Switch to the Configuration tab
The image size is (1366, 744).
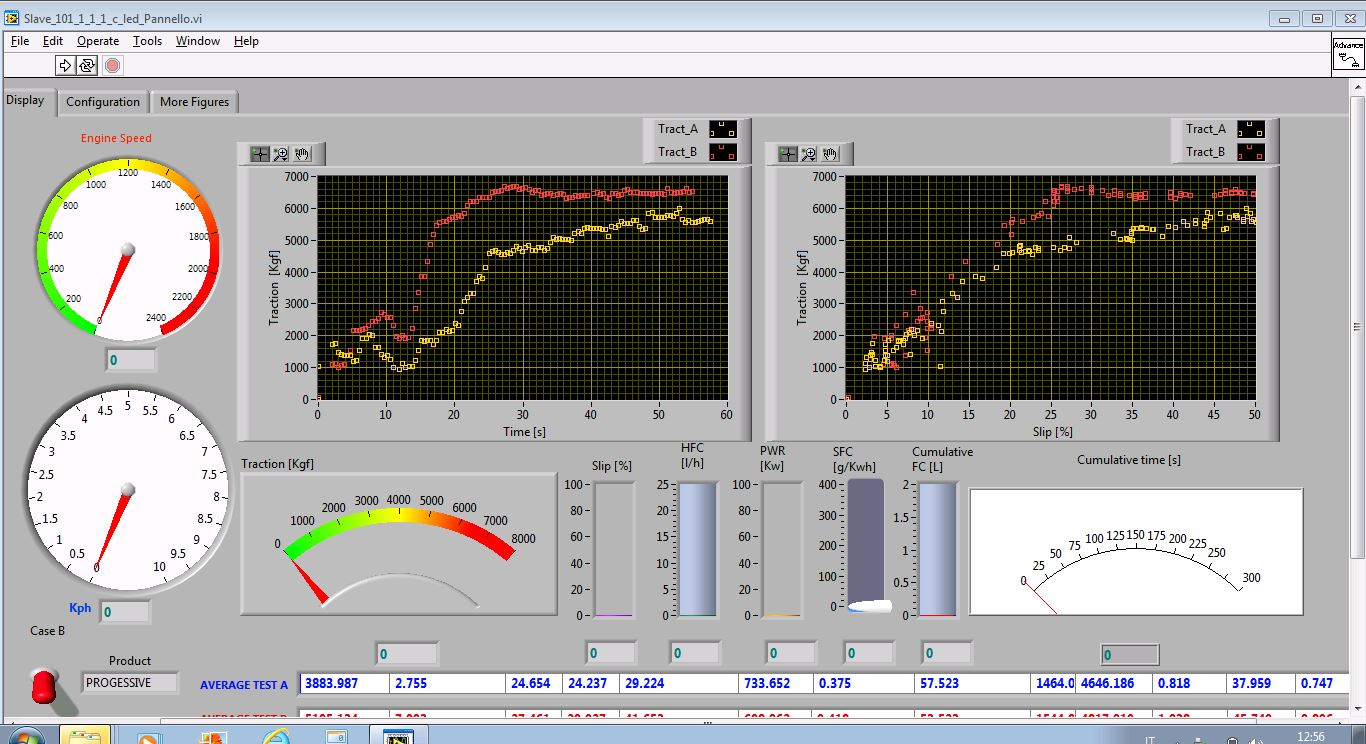[x=102, y=102]
